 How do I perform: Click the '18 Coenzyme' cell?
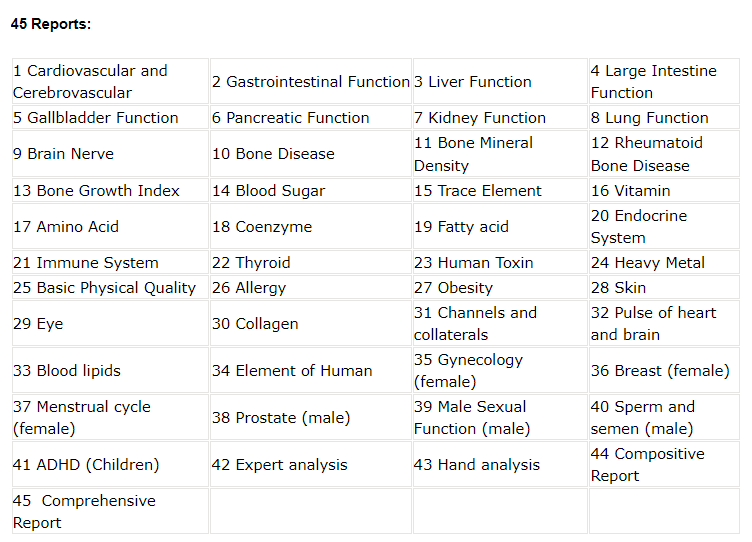point(311,226)
